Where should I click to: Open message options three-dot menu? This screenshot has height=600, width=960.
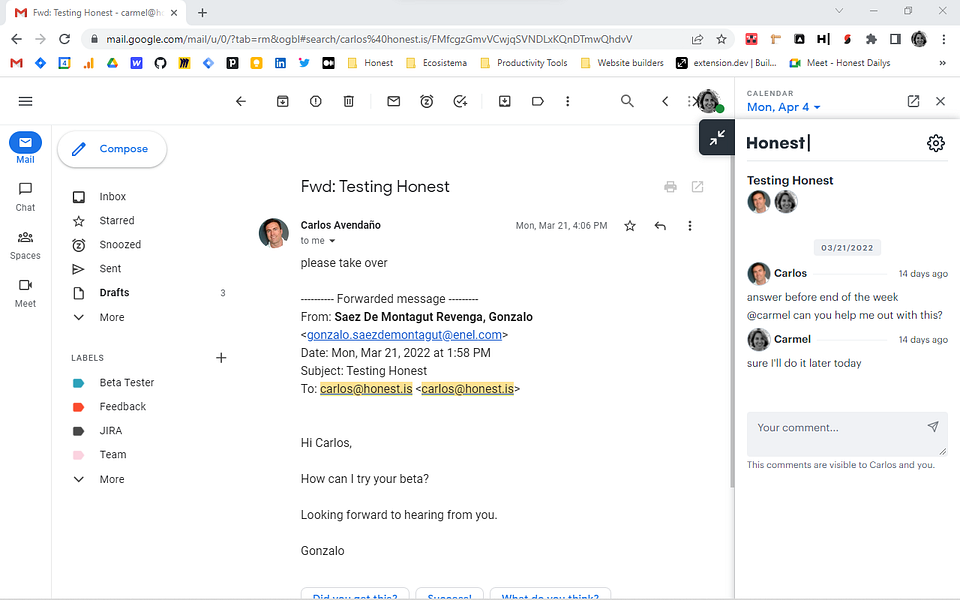click(x=689, y=226)
